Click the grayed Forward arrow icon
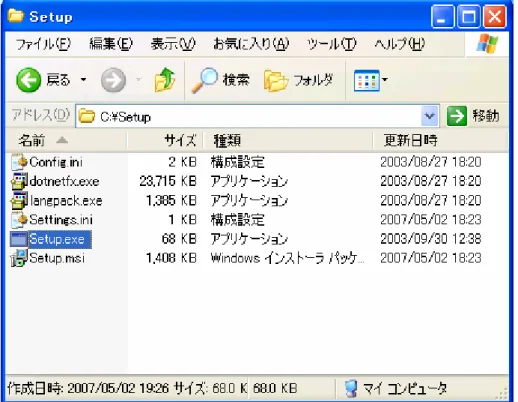 click(113, 80)
